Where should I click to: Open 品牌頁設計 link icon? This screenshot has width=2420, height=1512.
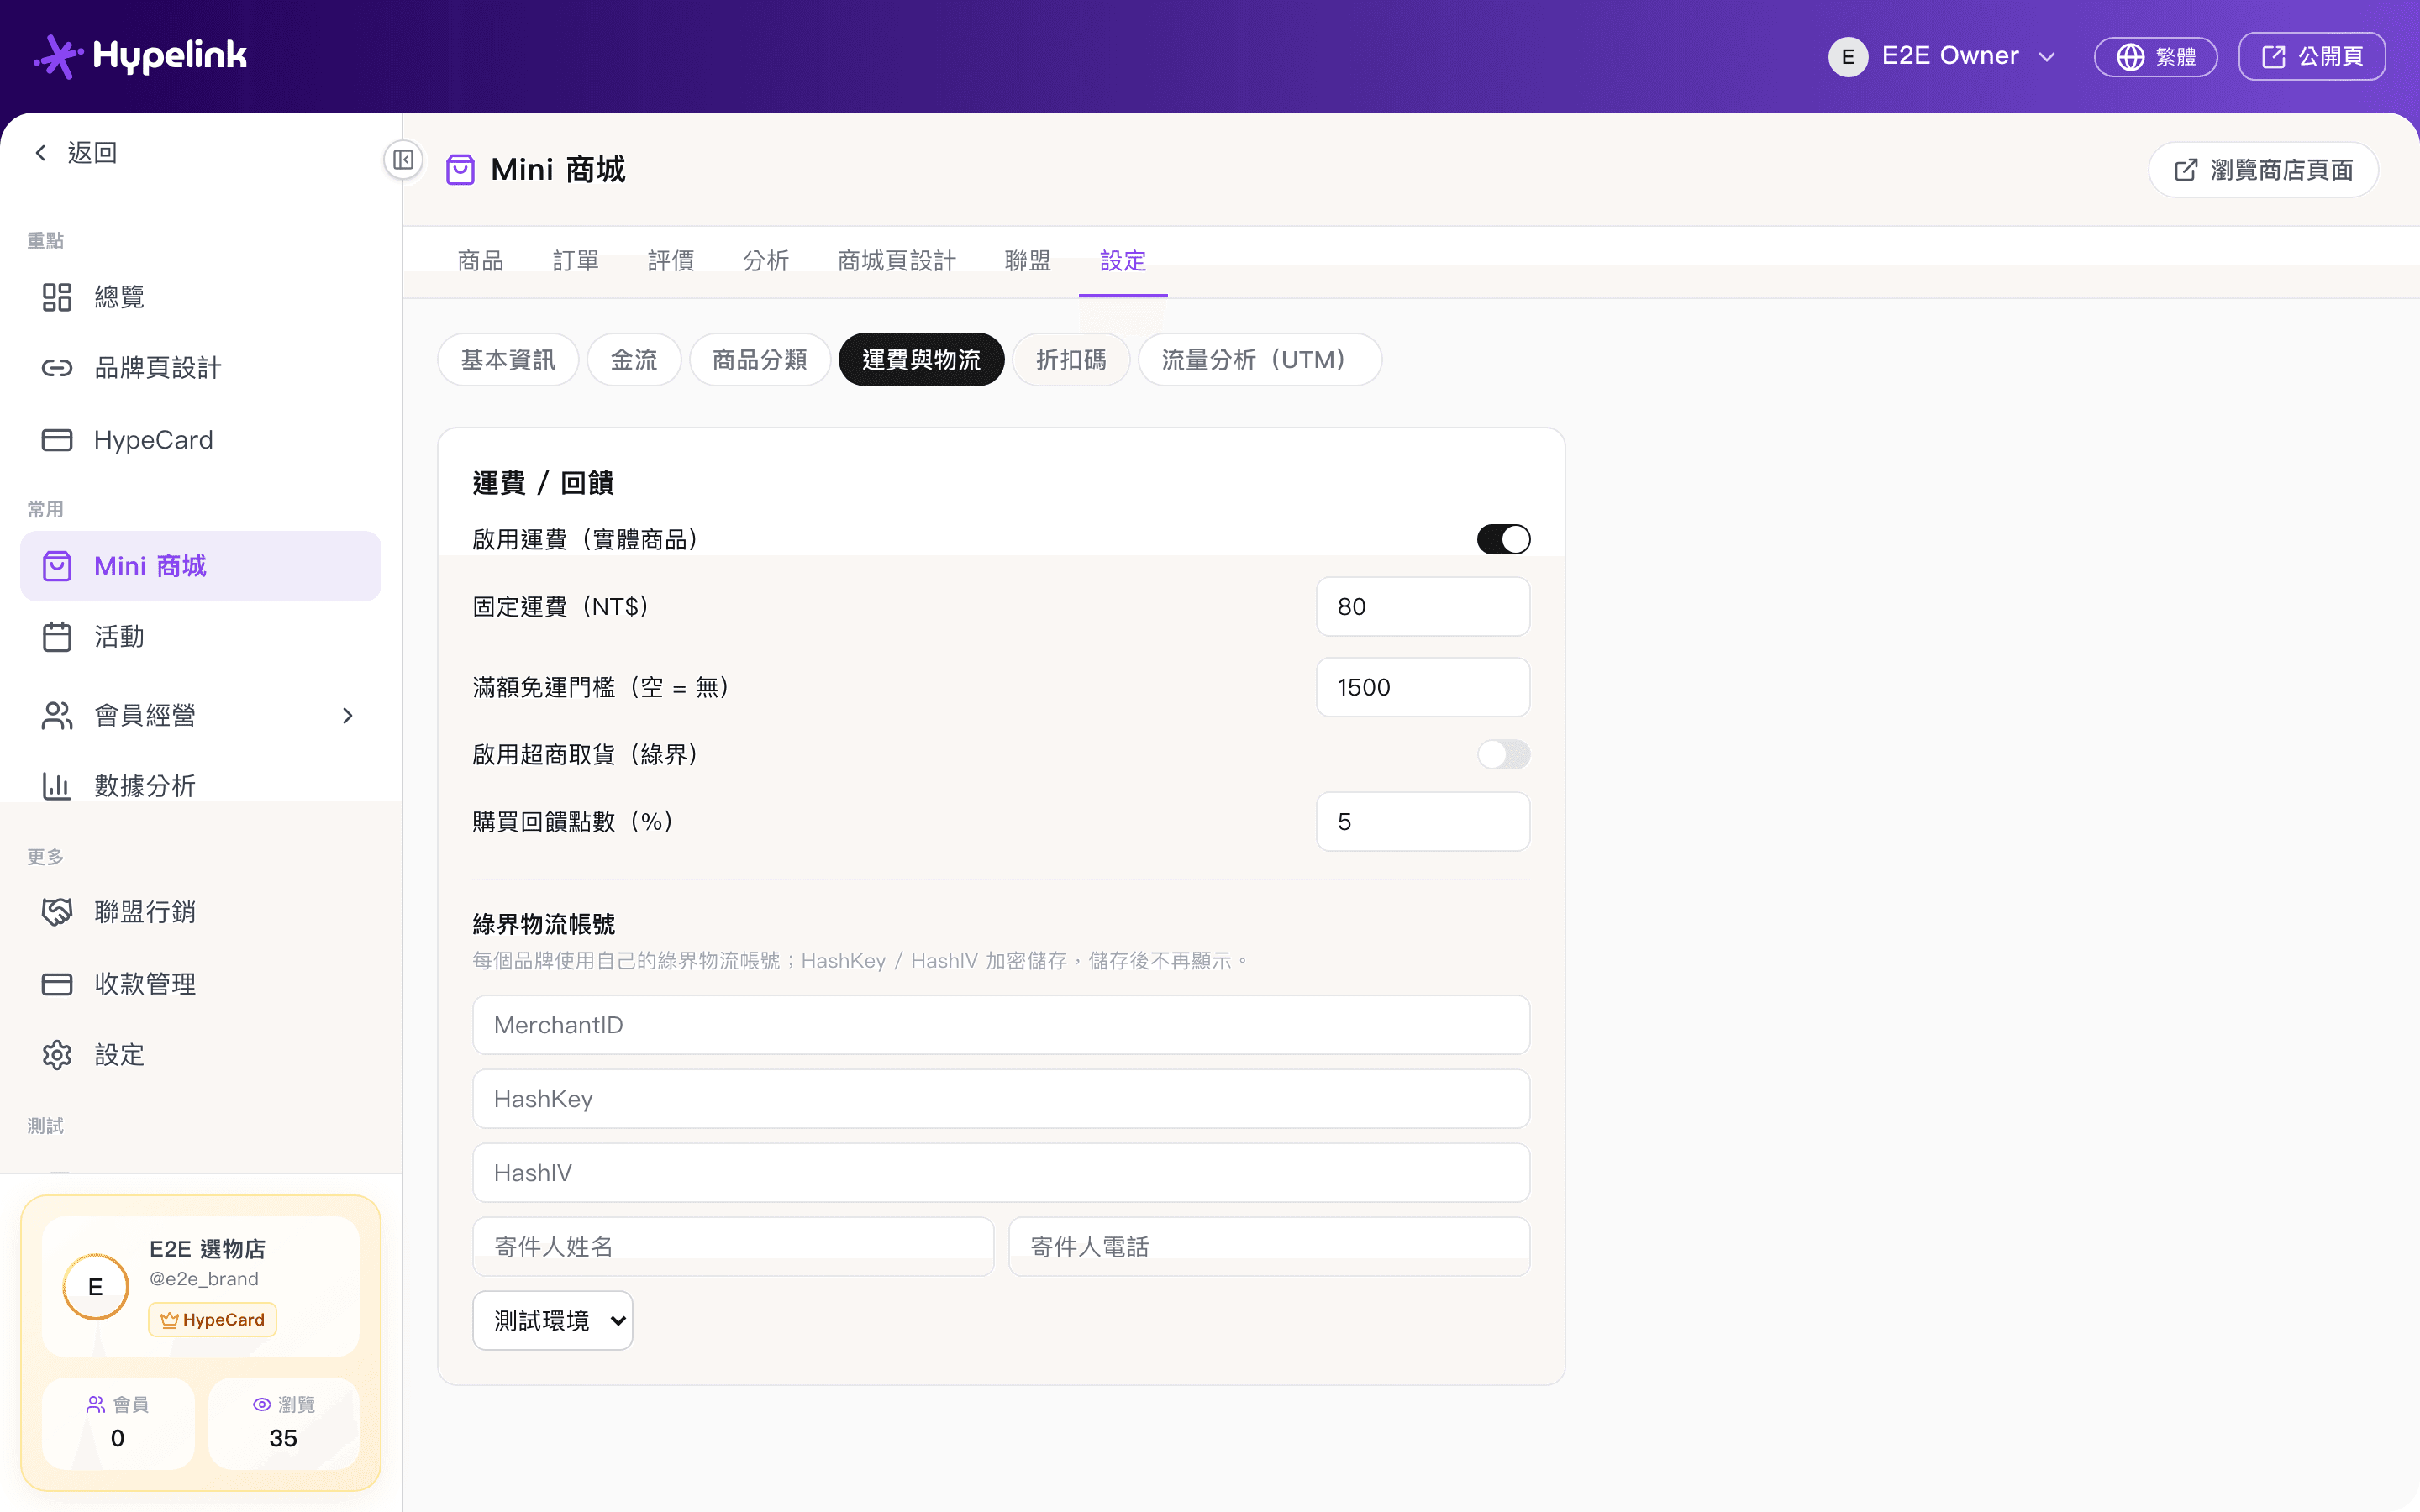[57, 368]
